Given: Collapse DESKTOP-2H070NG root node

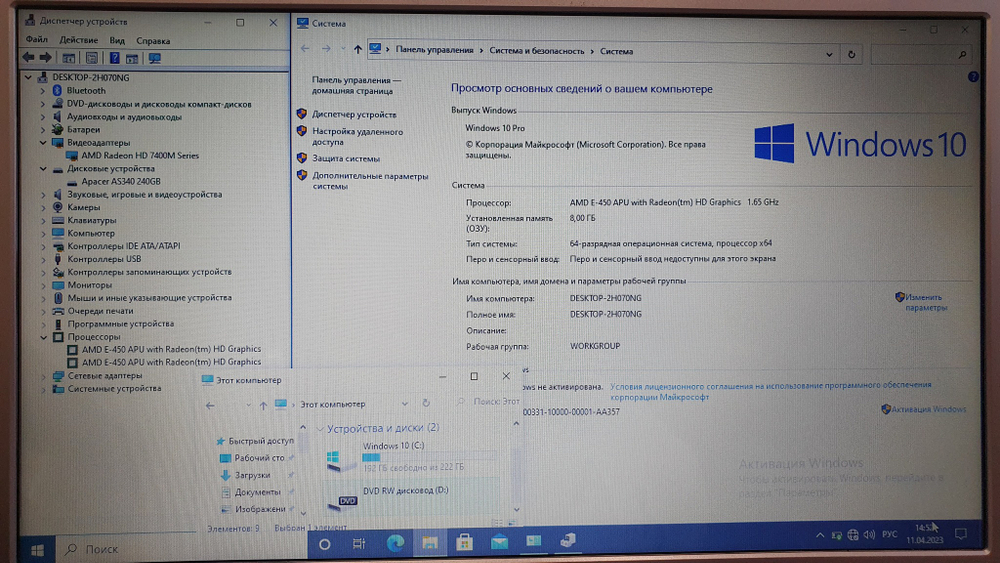Looking at the screenshot, I should [28, 77].
